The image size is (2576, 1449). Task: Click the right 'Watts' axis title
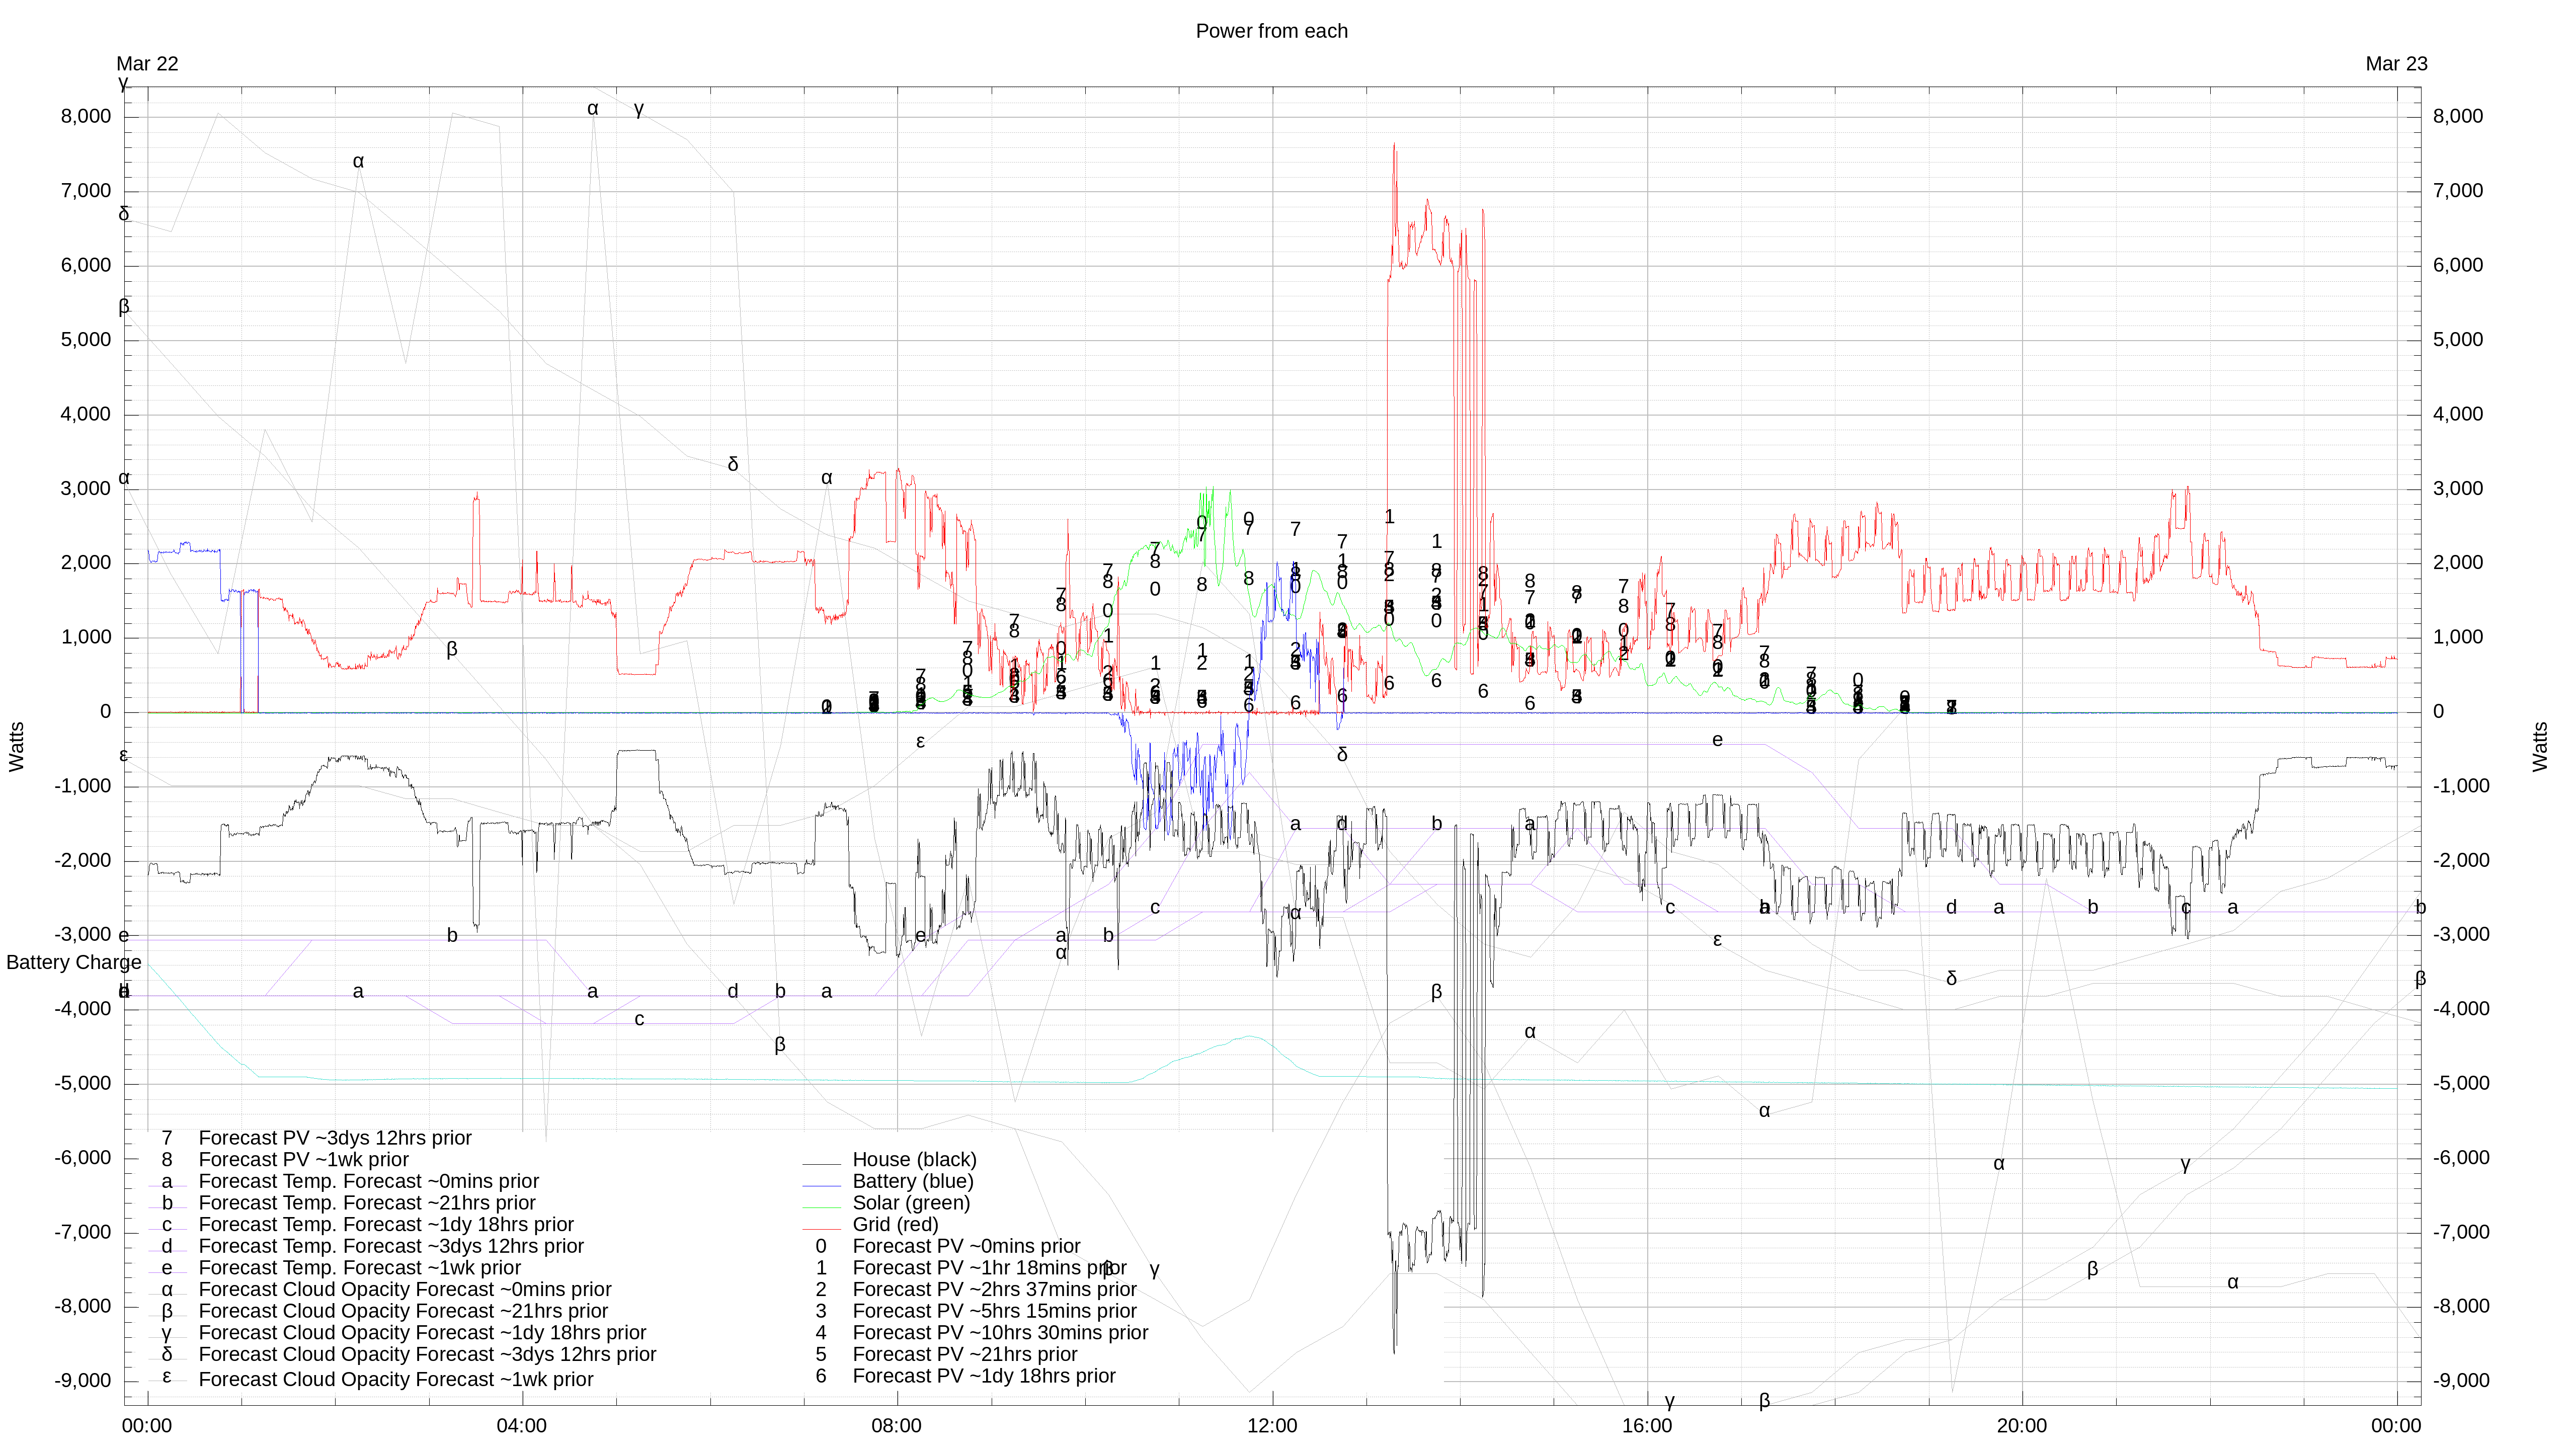(2540, 747)
